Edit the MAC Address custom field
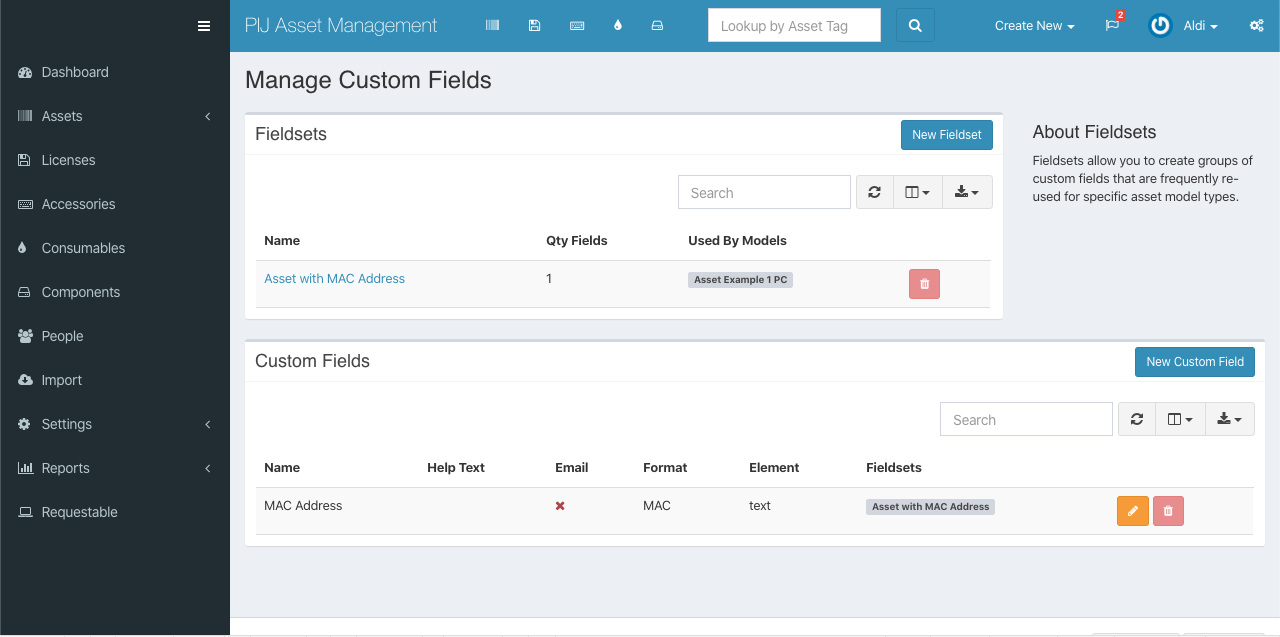Viewport: 1280px width, 637px height. pos(1132,511)
